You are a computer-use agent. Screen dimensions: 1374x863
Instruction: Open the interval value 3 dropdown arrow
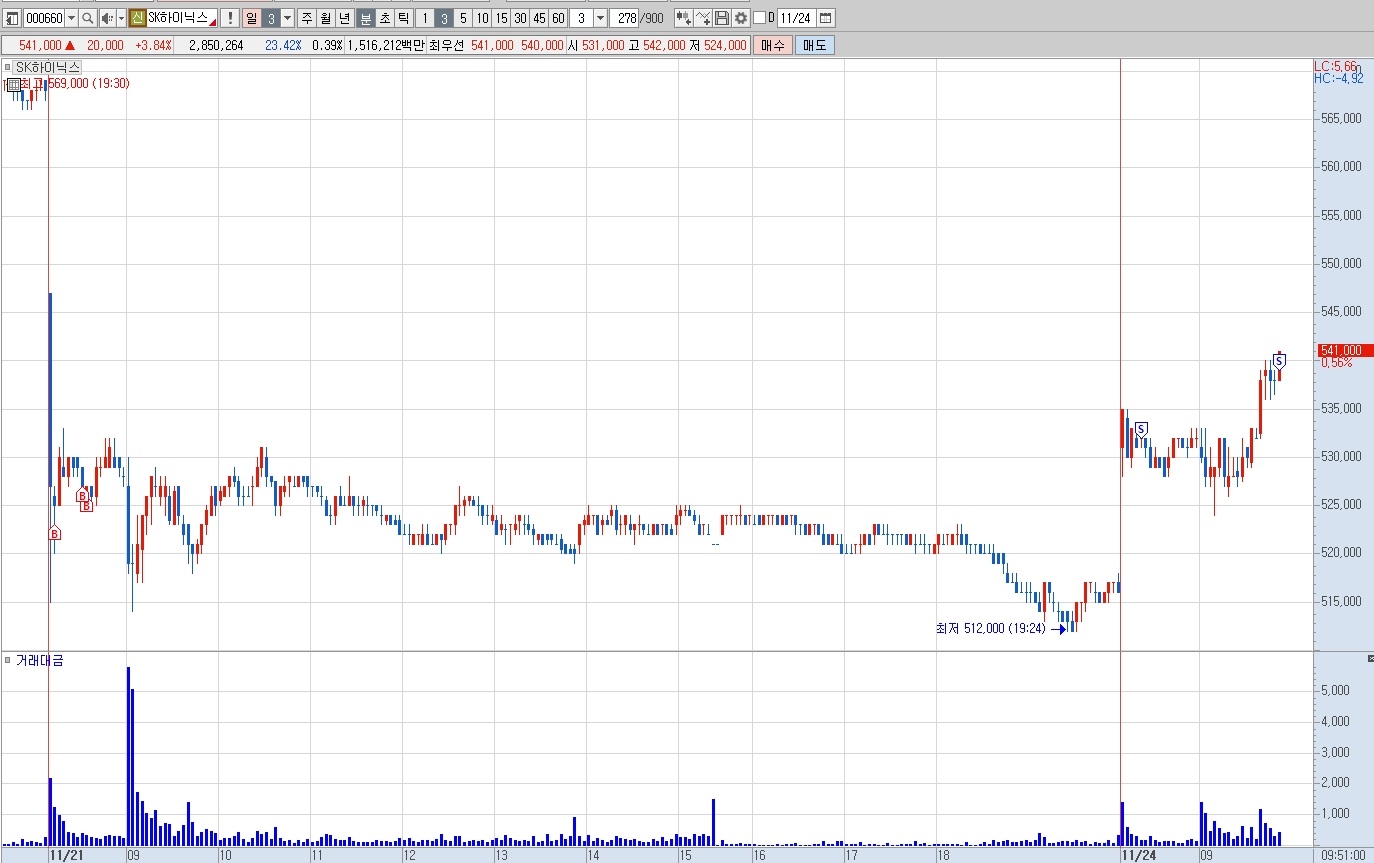pyautogui.click(x=600, y=18)
